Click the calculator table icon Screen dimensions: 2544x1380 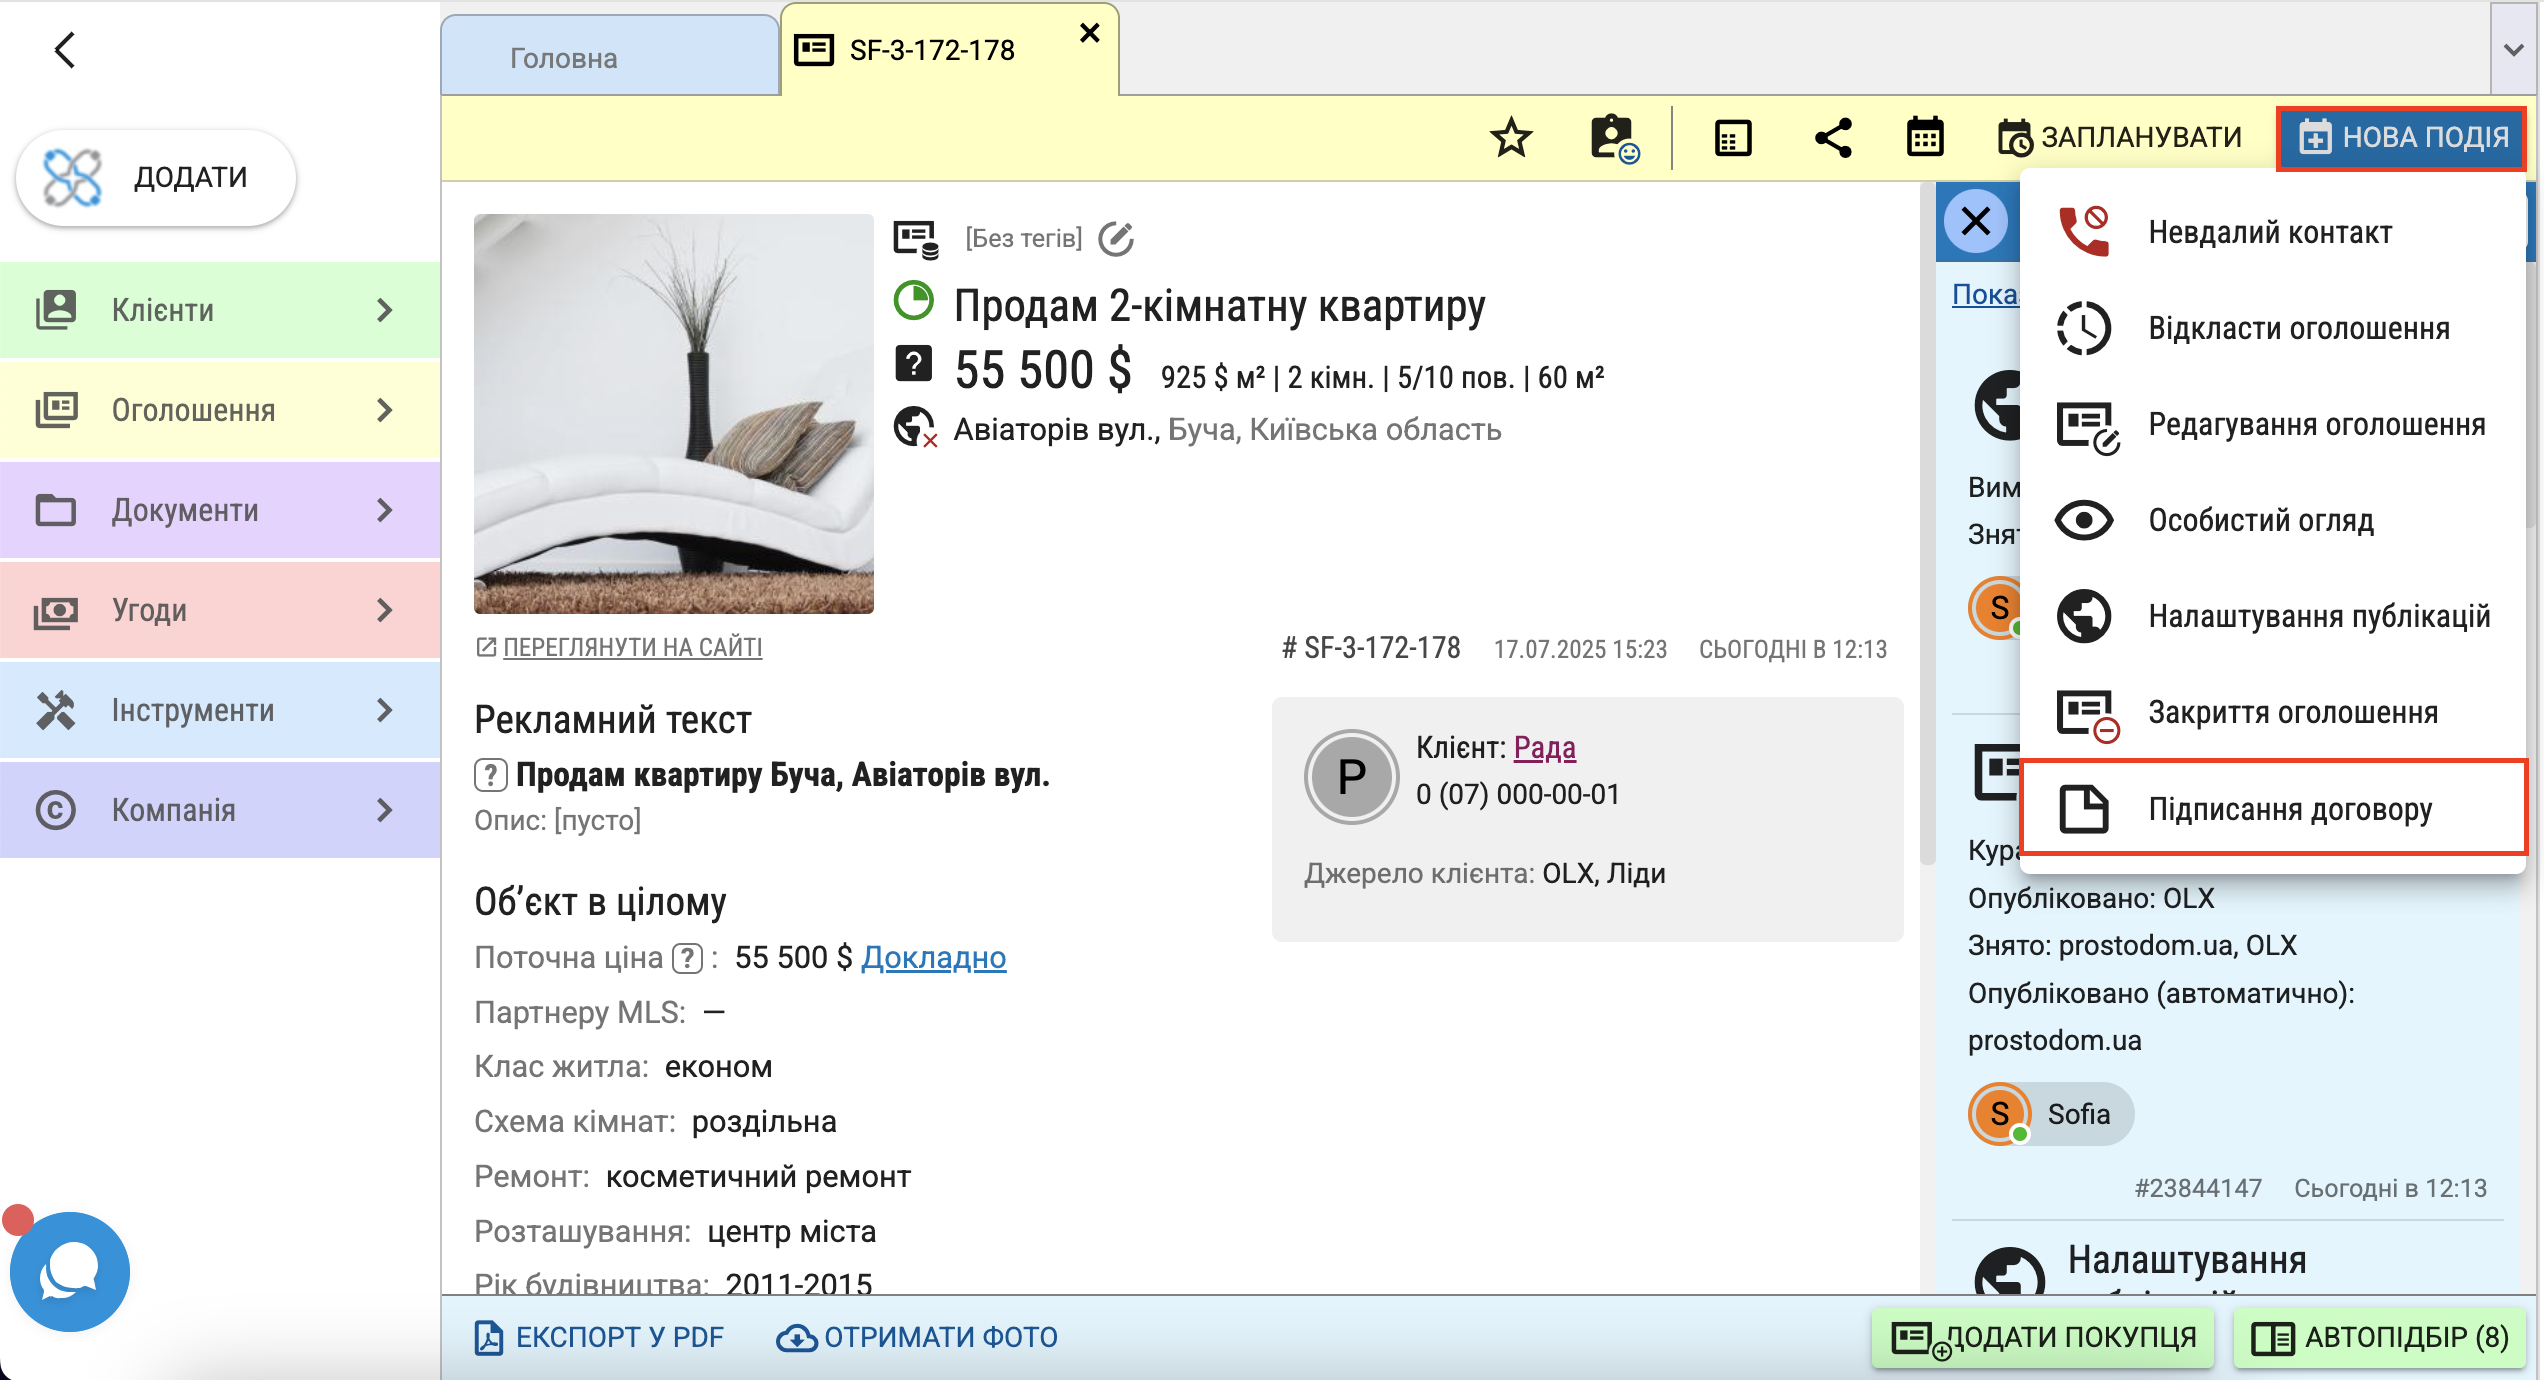(1732, 138)
